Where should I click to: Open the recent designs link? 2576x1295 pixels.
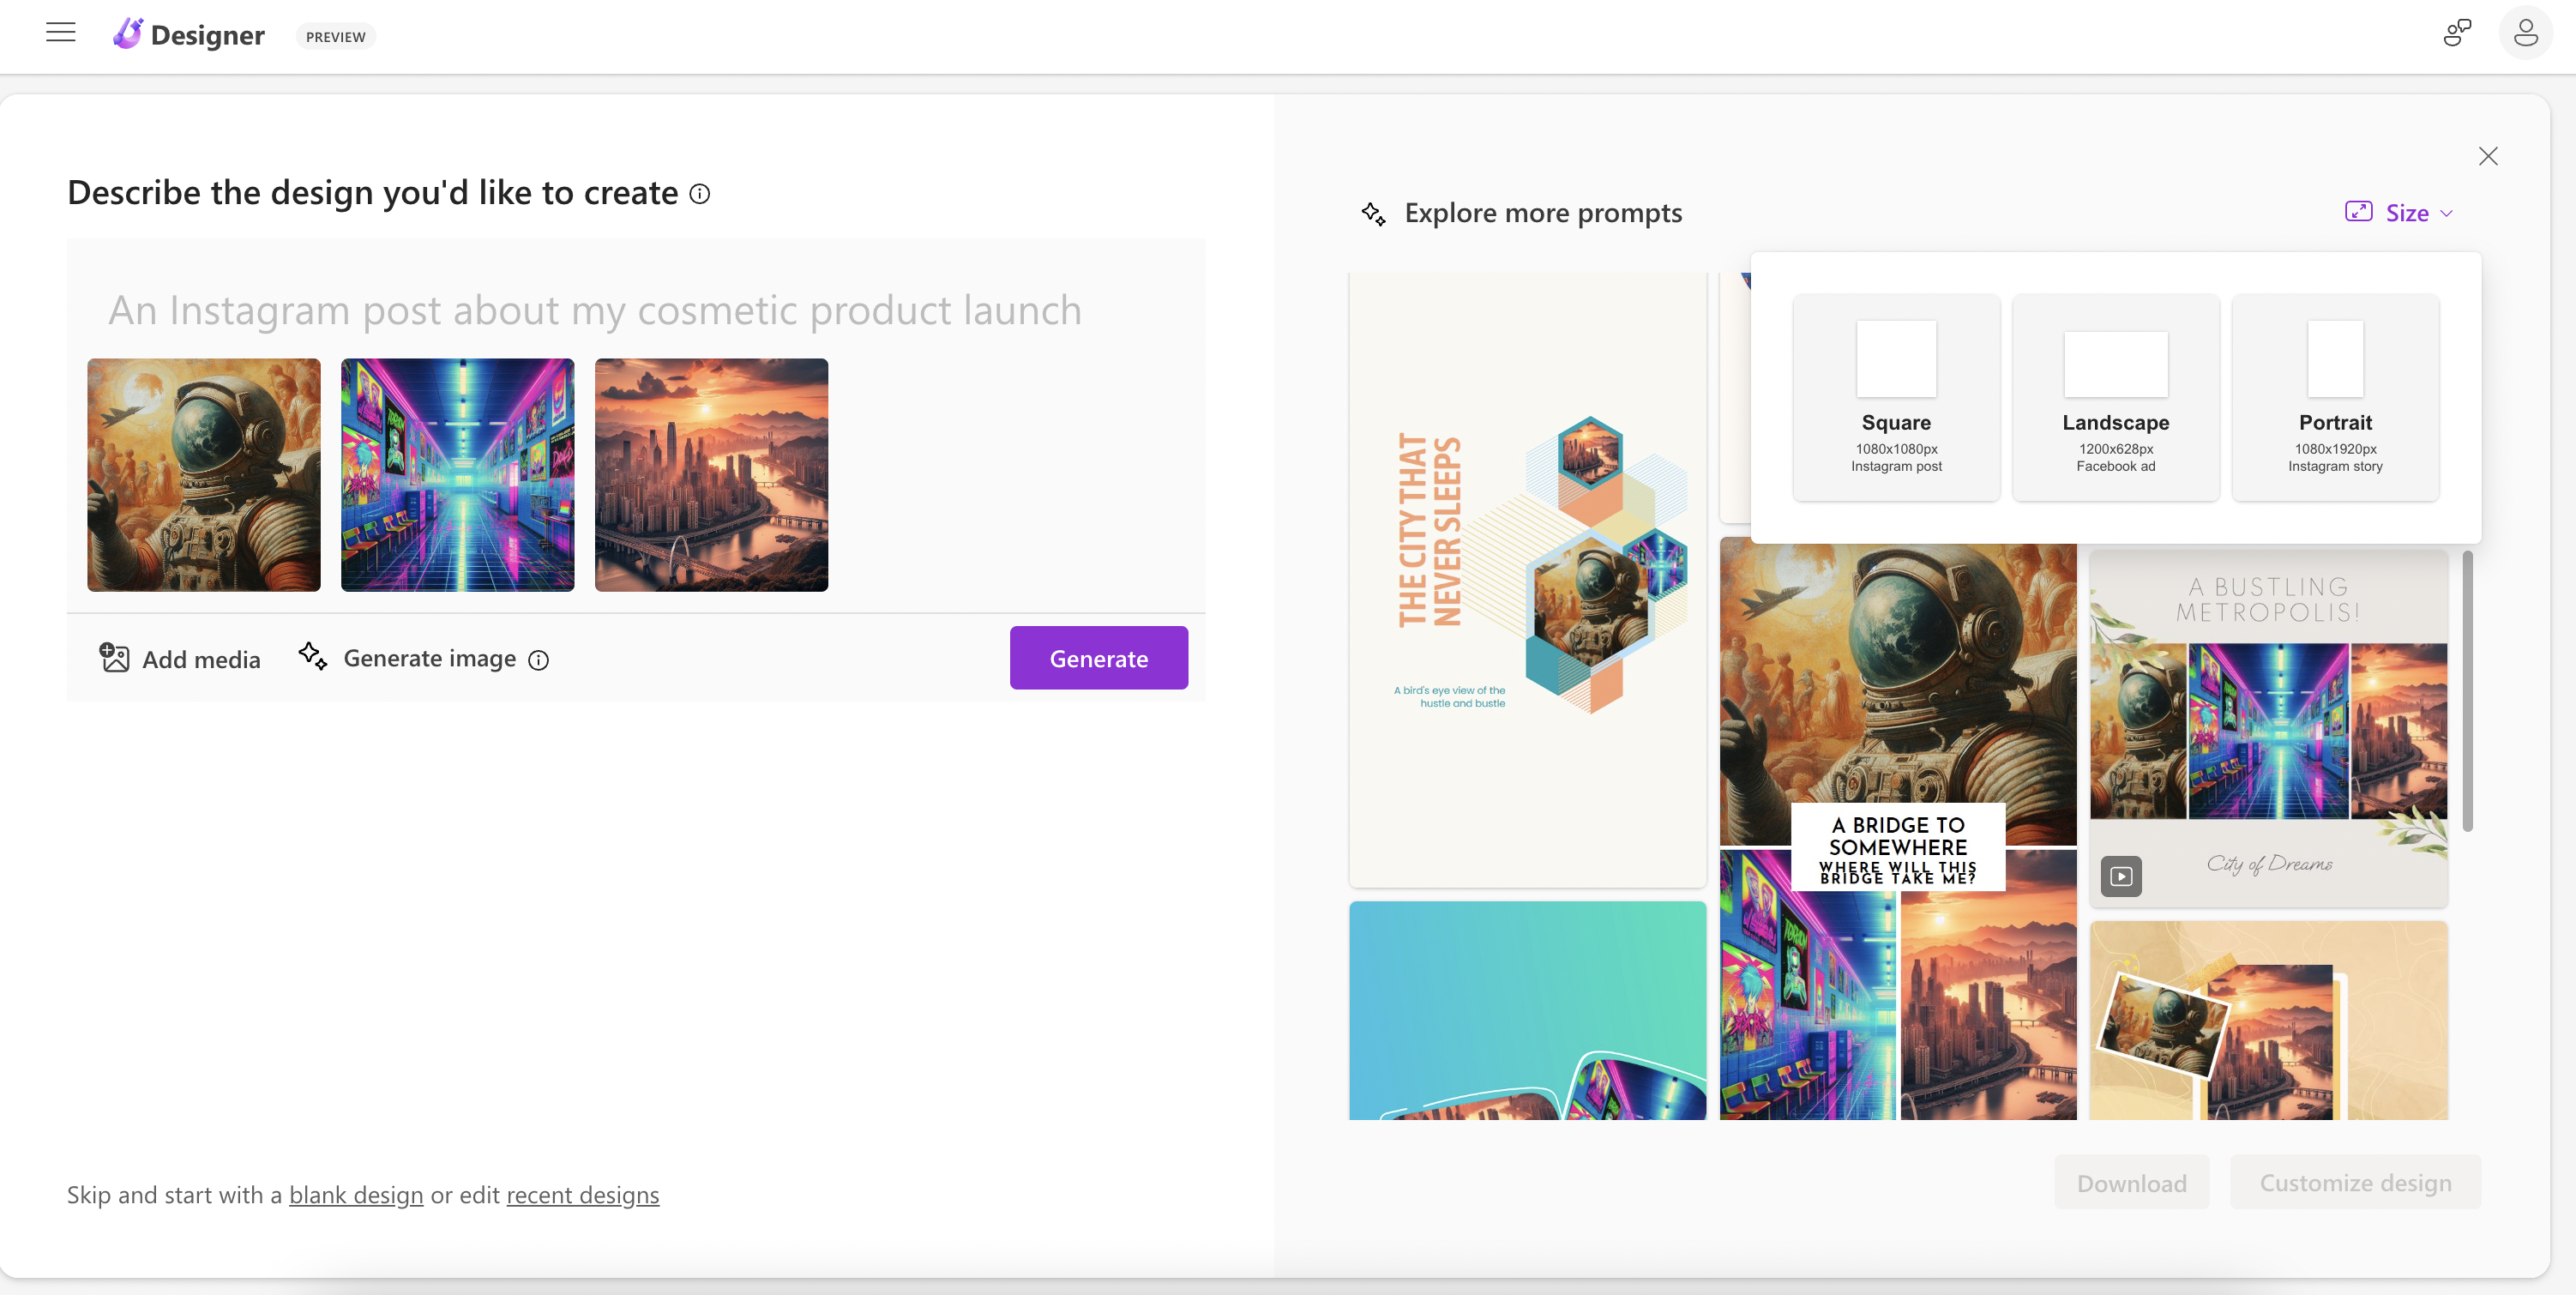pyautogui.click(x=582, y=1195)
